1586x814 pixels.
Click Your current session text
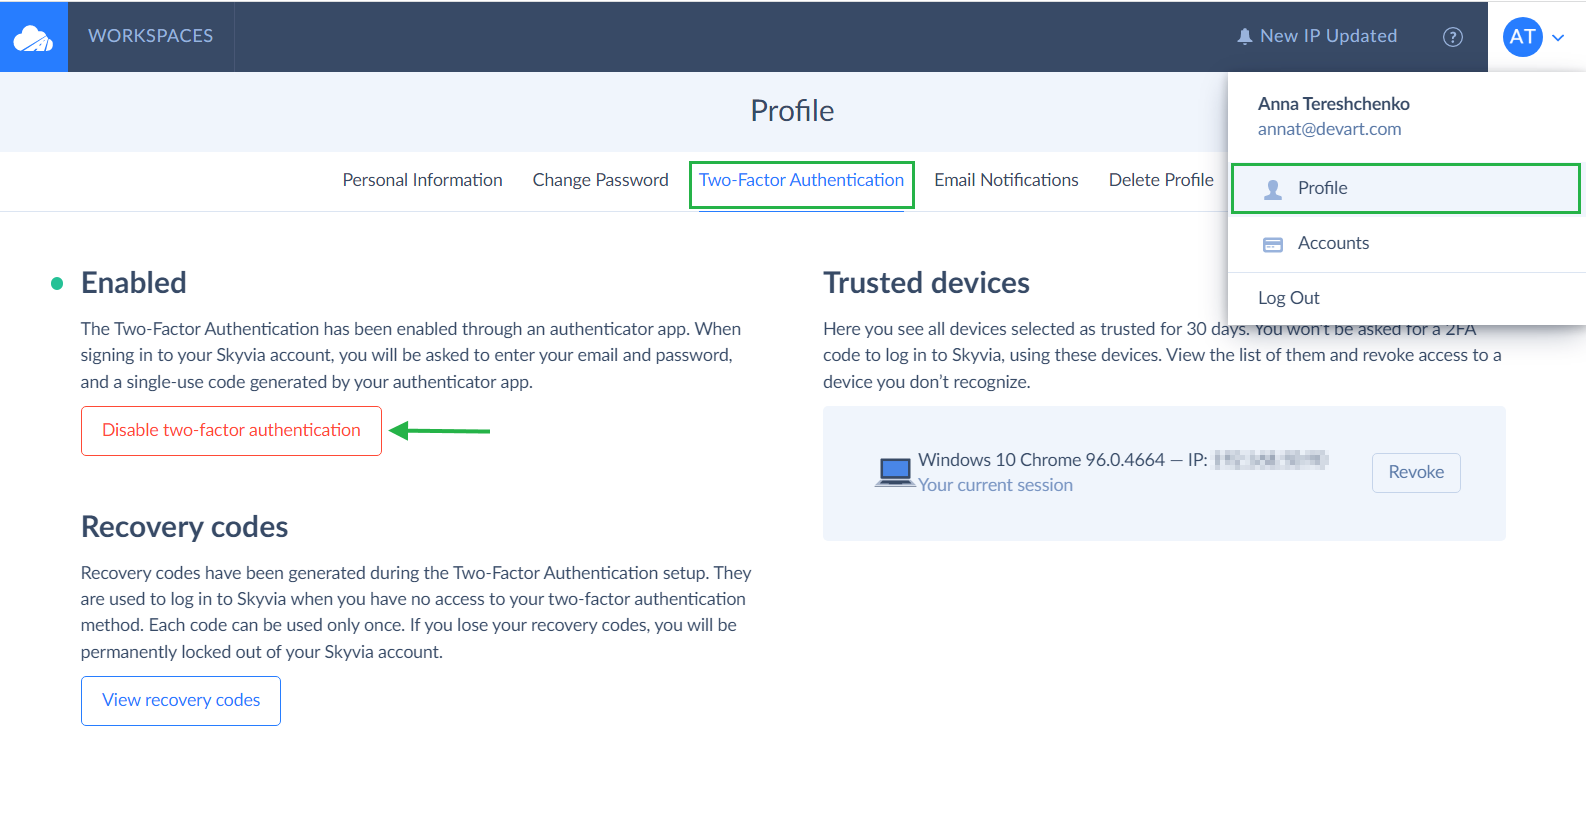(x=995, y=485)
